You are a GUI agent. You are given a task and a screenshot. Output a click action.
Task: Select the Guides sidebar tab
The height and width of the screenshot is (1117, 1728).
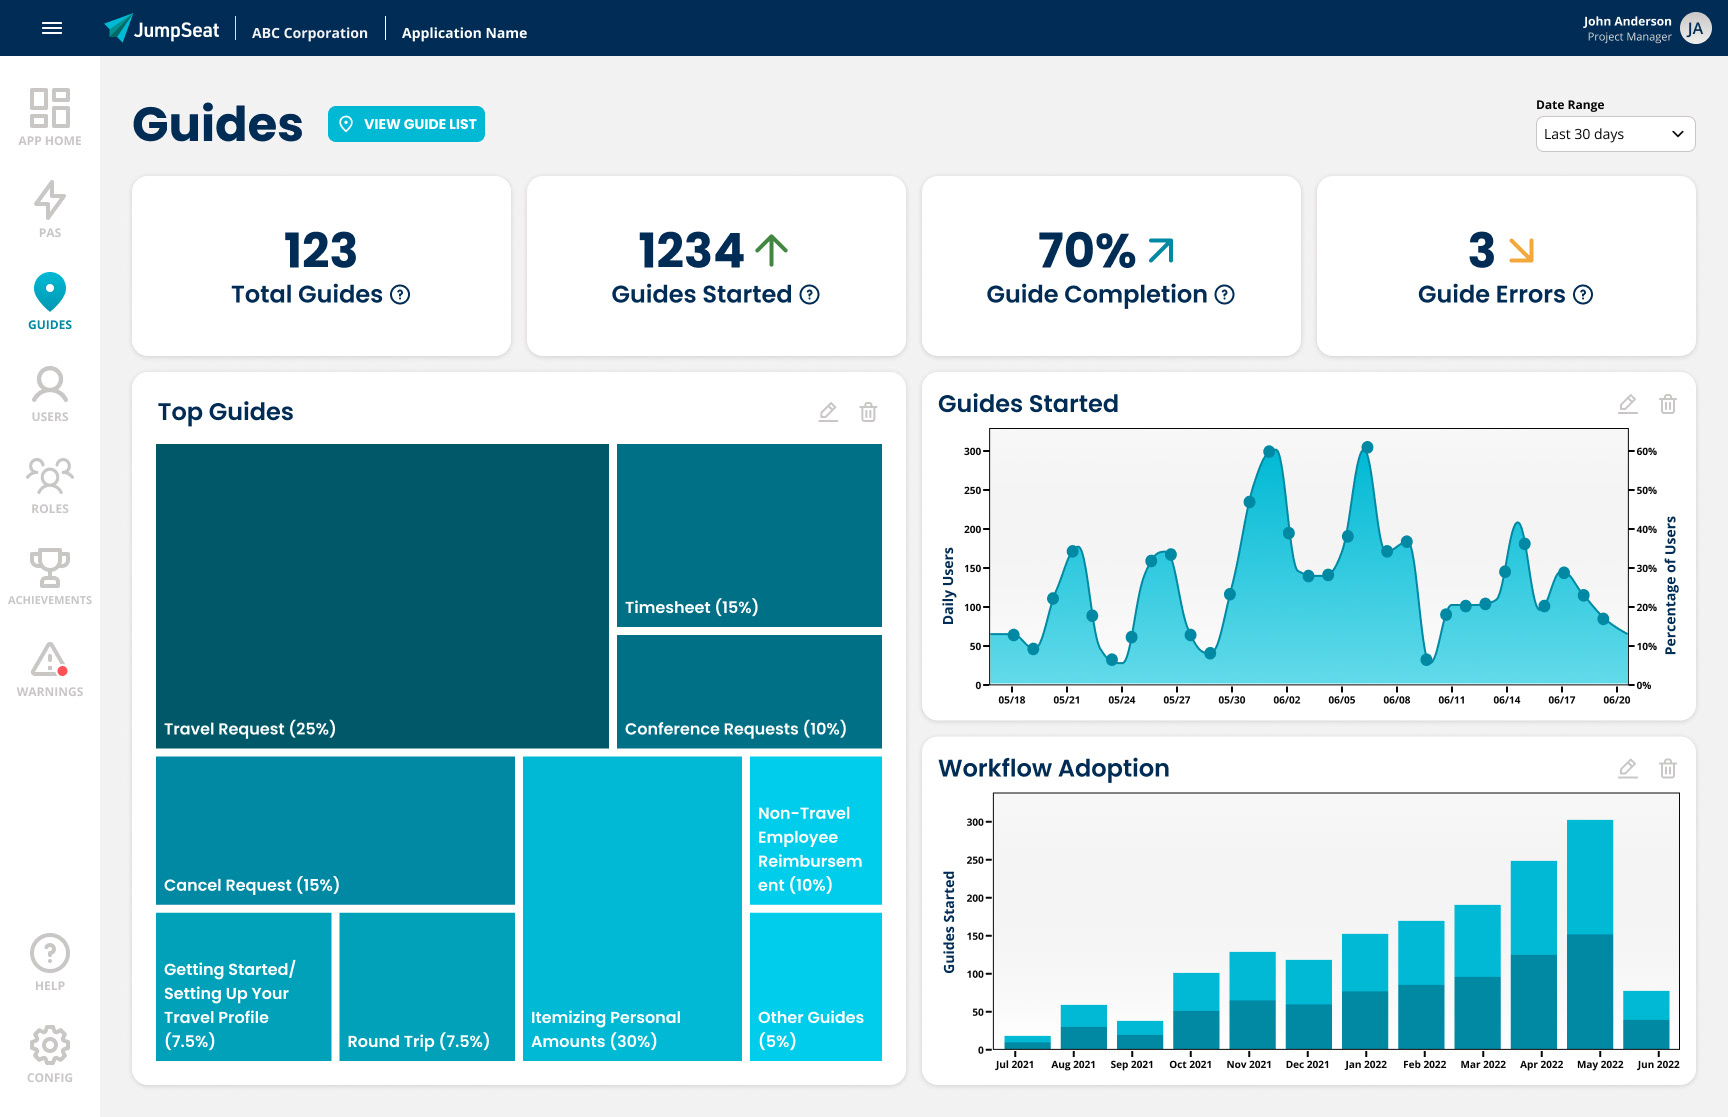tap(50, 301)
